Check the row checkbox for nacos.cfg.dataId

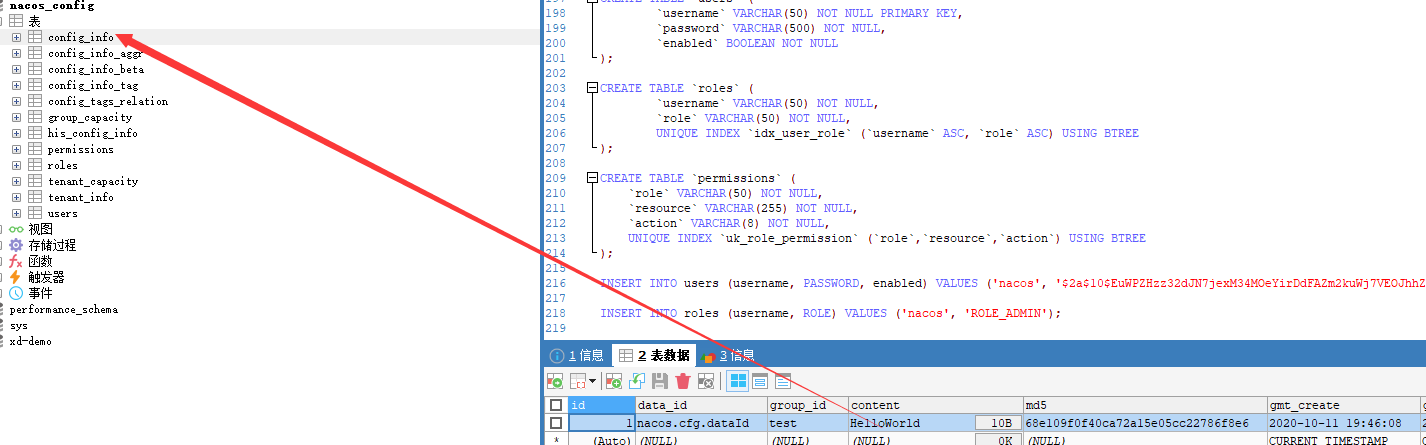[x=556, y=423]
